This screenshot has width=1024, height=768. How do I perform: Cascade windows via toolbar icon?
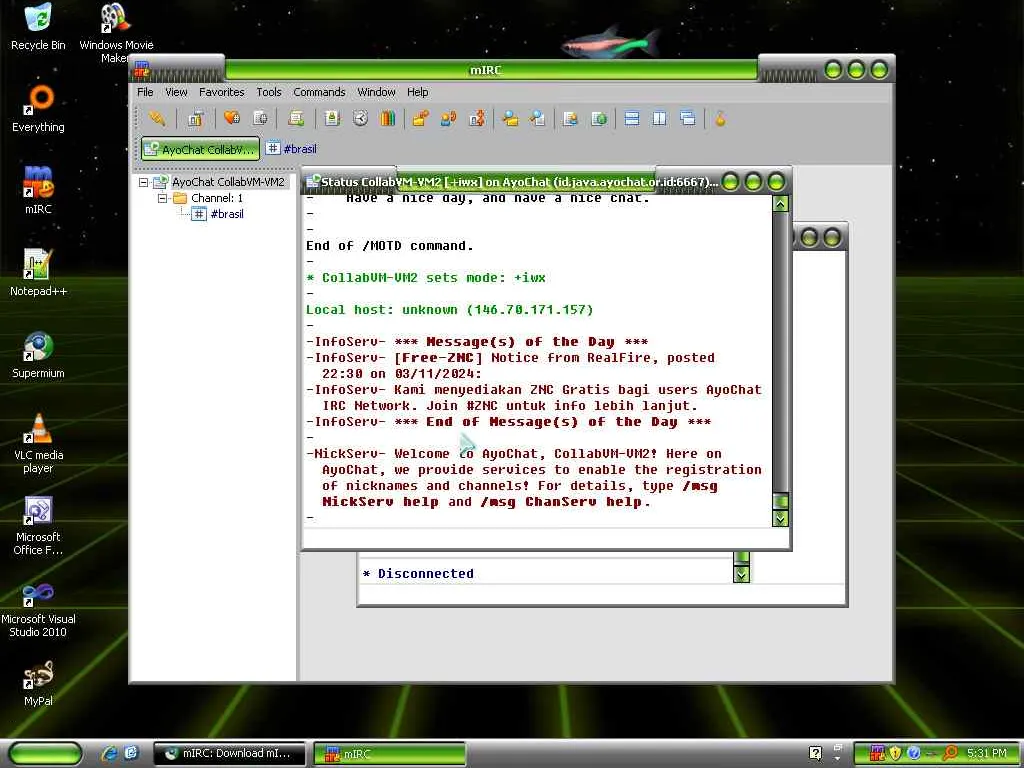pyautogui.click(x=688, y=118)
